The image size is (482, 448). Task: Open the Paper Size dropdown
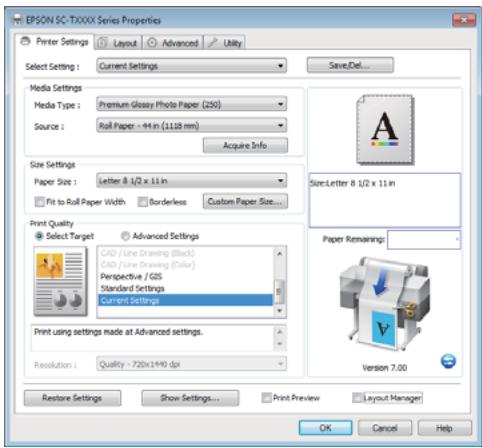[x=191, y=181]
